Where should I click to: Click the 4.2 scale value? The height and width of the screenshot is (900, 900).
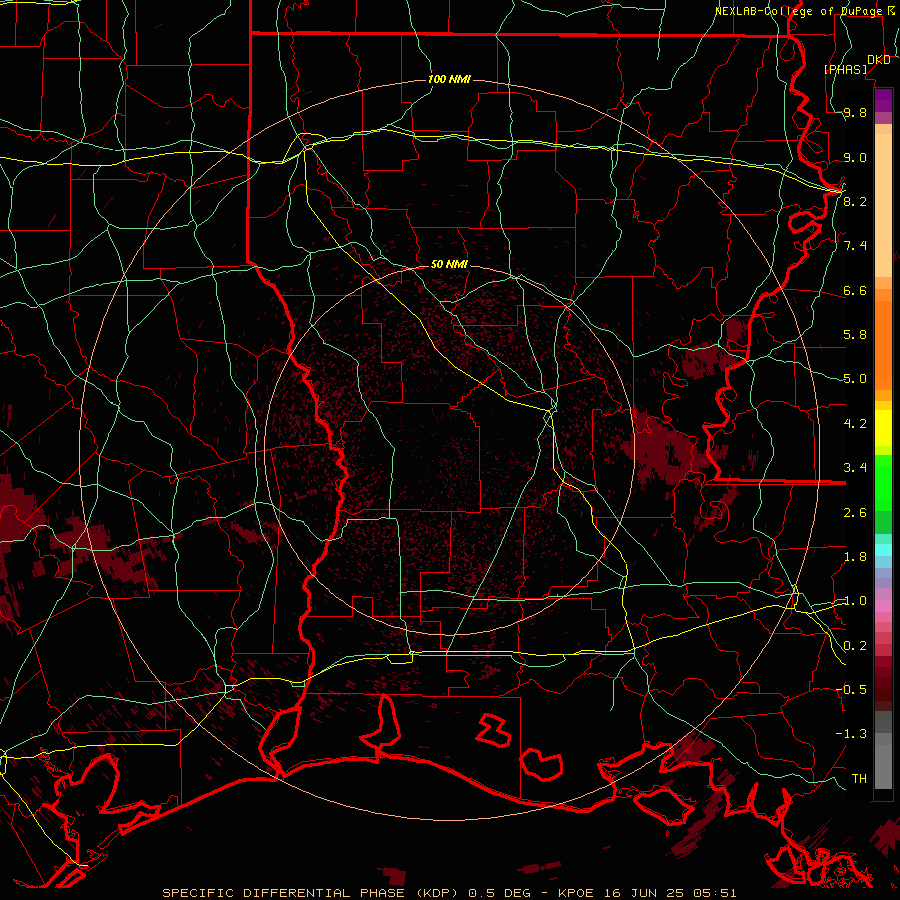(x=855, y=424)
